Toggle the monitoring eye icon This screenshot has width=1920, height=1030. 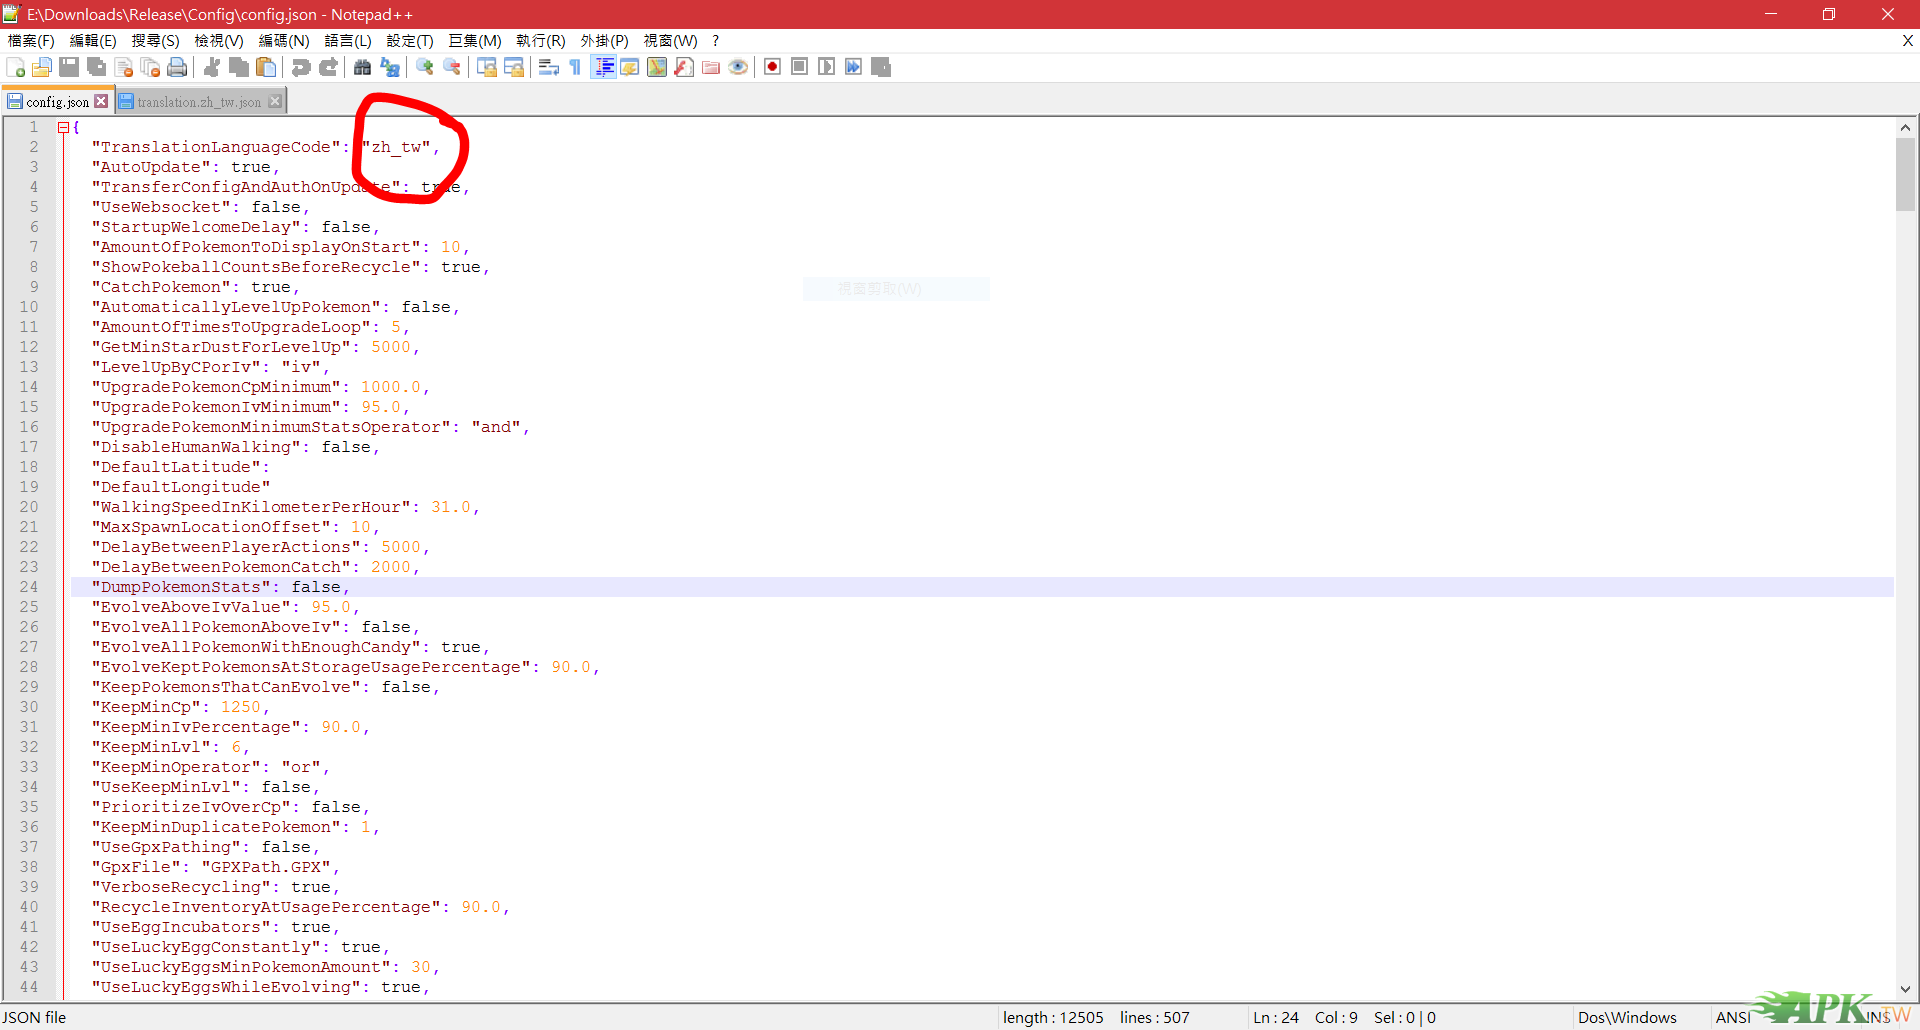738,67
